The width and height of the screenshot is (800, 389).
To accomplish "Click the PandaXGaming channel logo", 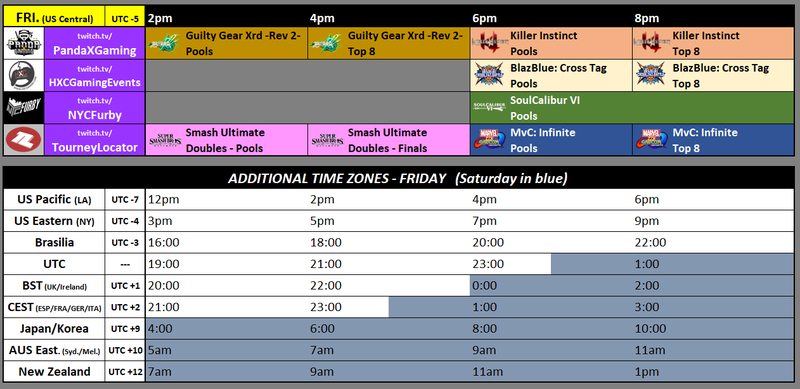I will (x=24, y=43).
